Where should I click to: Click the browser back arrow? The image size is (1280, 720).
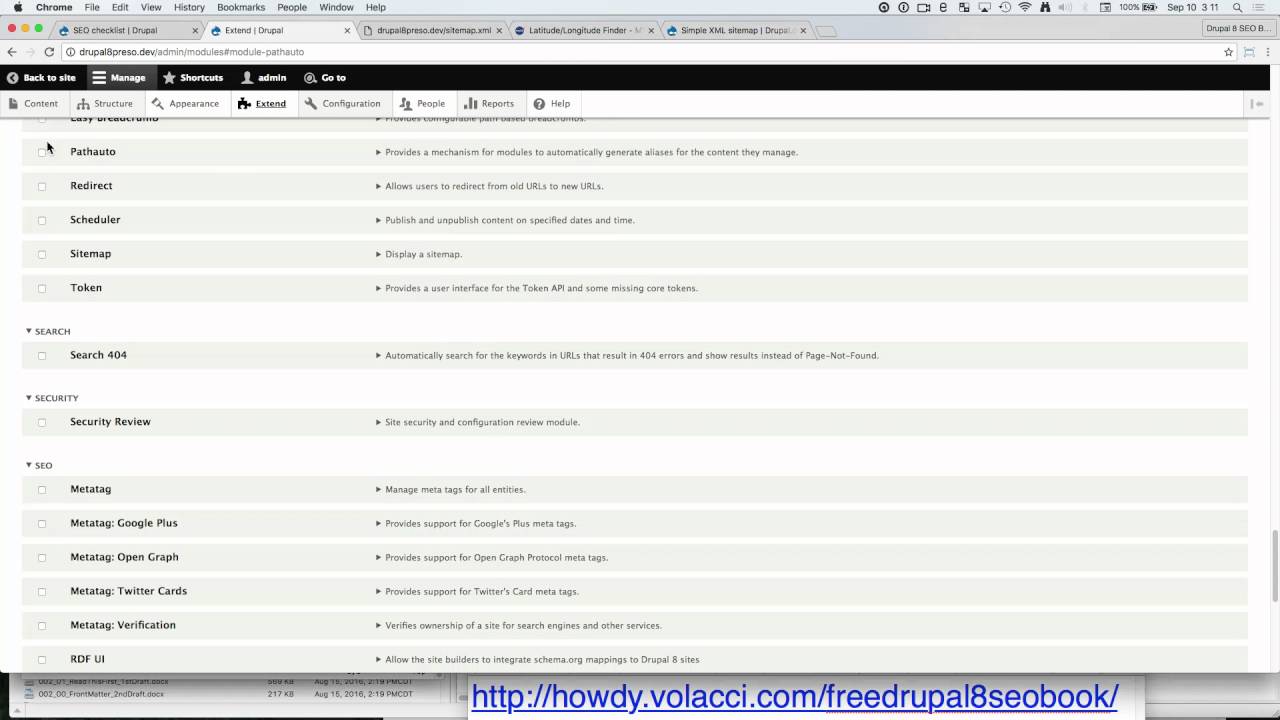pyautogui.click(x=12, y=52)
